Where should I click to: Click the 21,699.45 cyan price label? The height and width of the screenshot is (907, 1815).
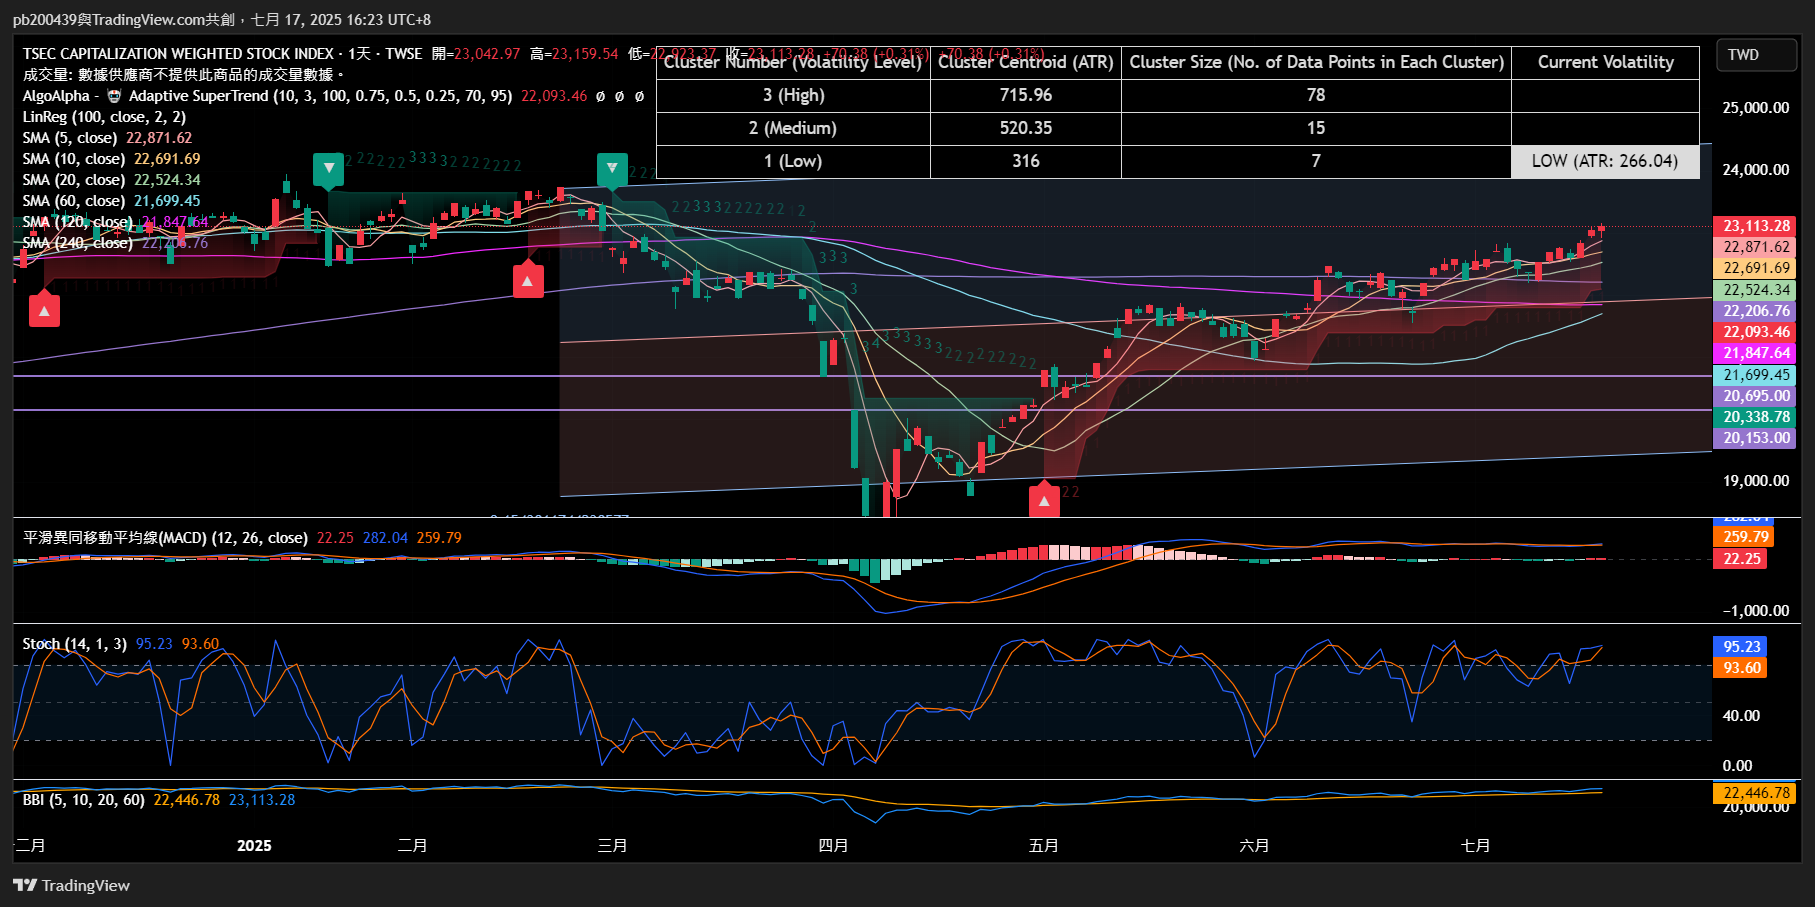point(1756,375)
